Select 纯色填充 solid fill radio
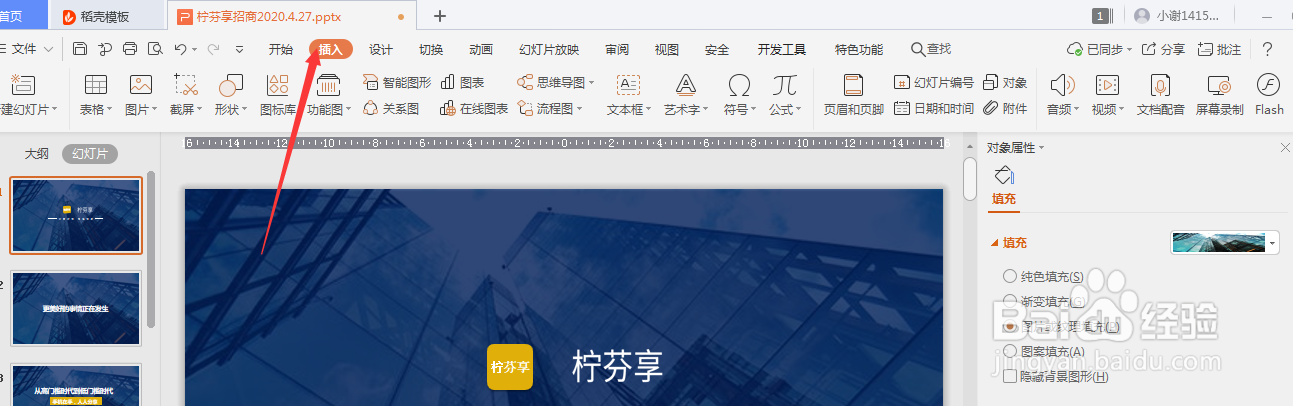This screenshot has height=406, width=1293. pyautogui.click(x=1010, y=276)
